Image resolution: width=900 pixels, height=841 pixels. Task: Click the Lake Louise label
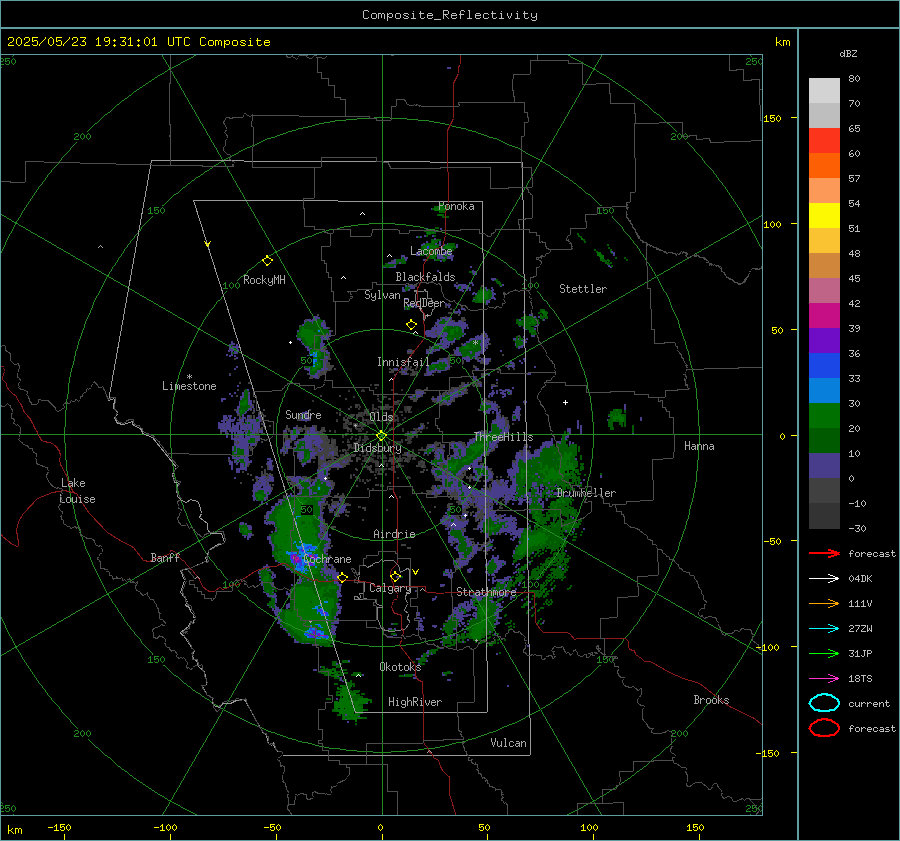[x=77, y=491]
